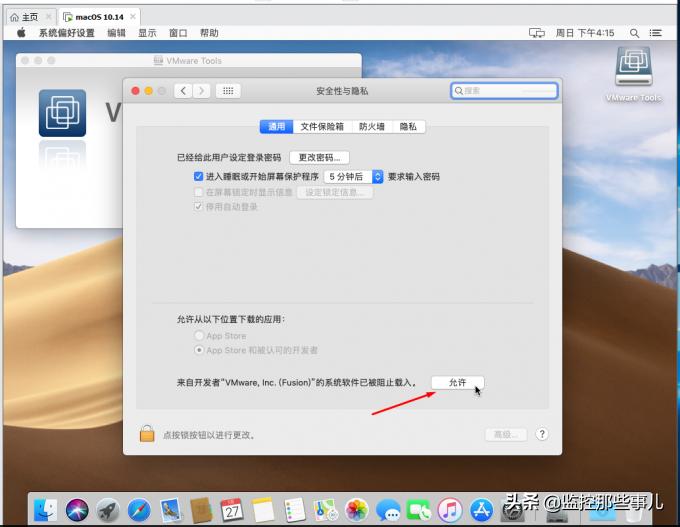Launch Siri from the Dock
680x527 pixels.
[77, 510]
